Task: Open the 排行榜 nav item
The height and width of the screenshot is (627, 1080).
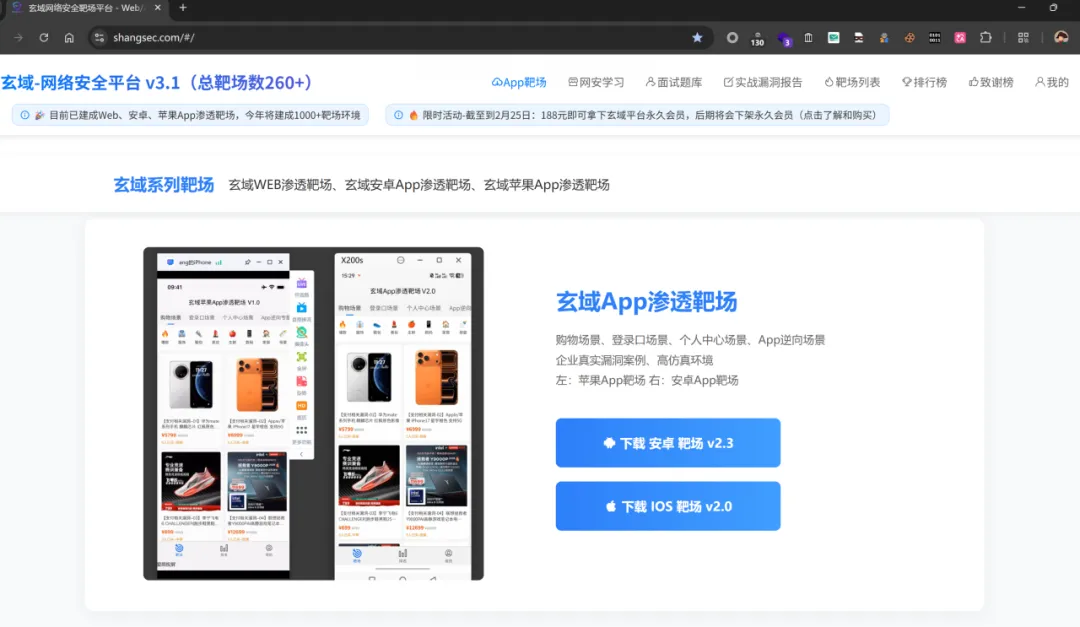Action: 924,82
